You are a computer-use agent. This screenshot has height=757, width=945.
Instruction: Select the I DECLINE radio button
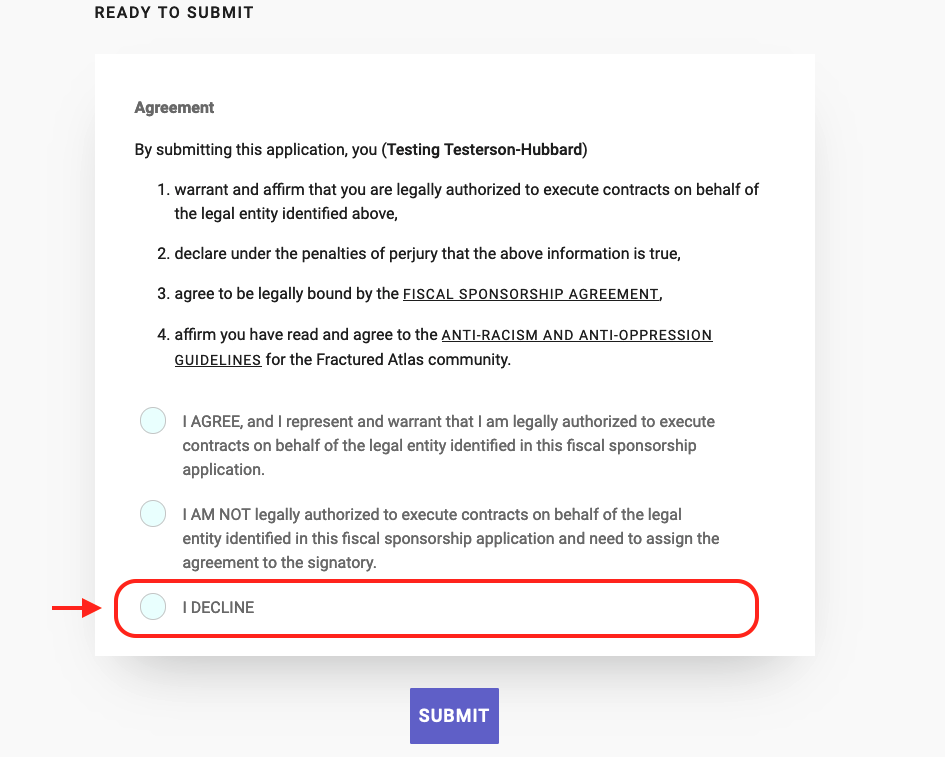pos(153,606)
